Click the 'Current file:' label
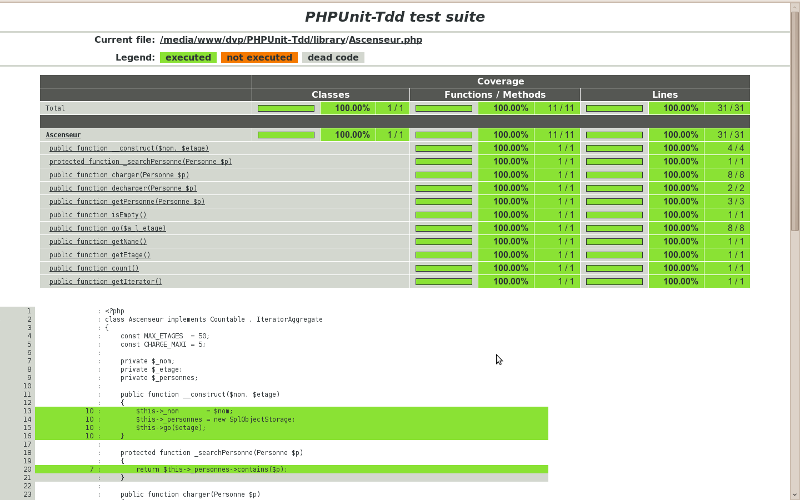800x500 pixels. 124,40
